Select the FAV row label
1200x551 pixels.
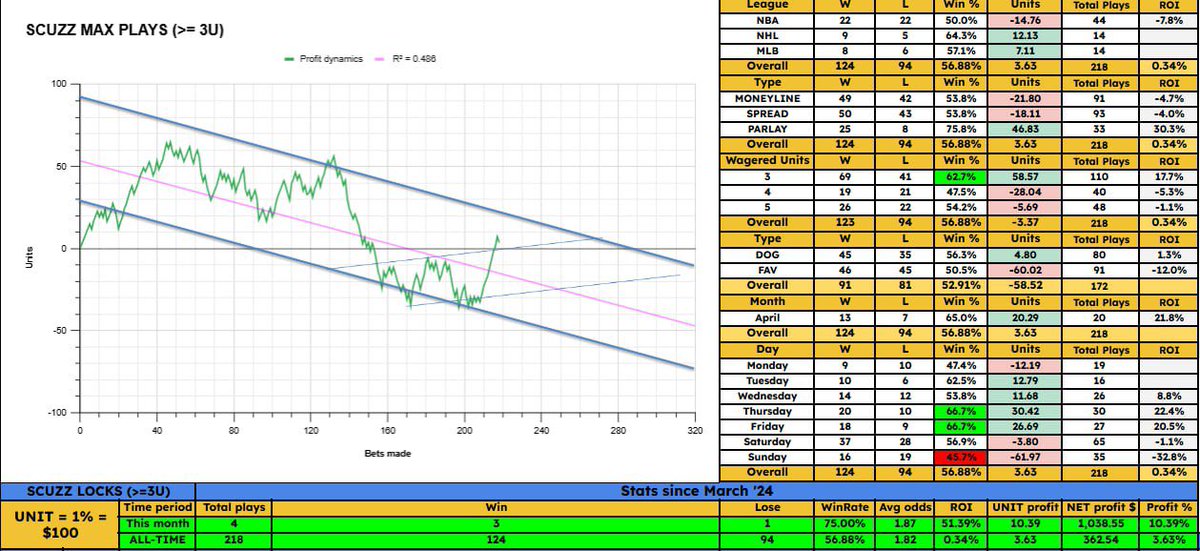(768, 271)
